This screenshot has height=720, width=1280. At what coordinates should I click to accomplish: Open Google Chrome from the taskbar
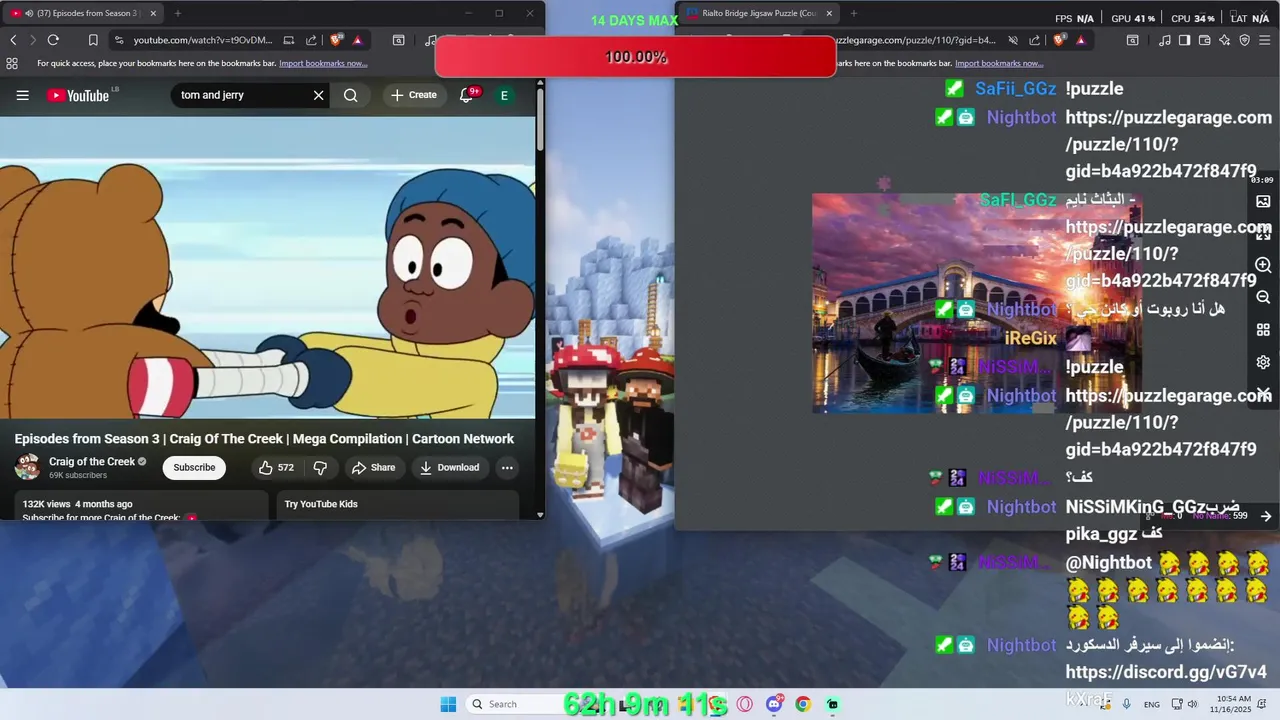click(x=803, y=704)
